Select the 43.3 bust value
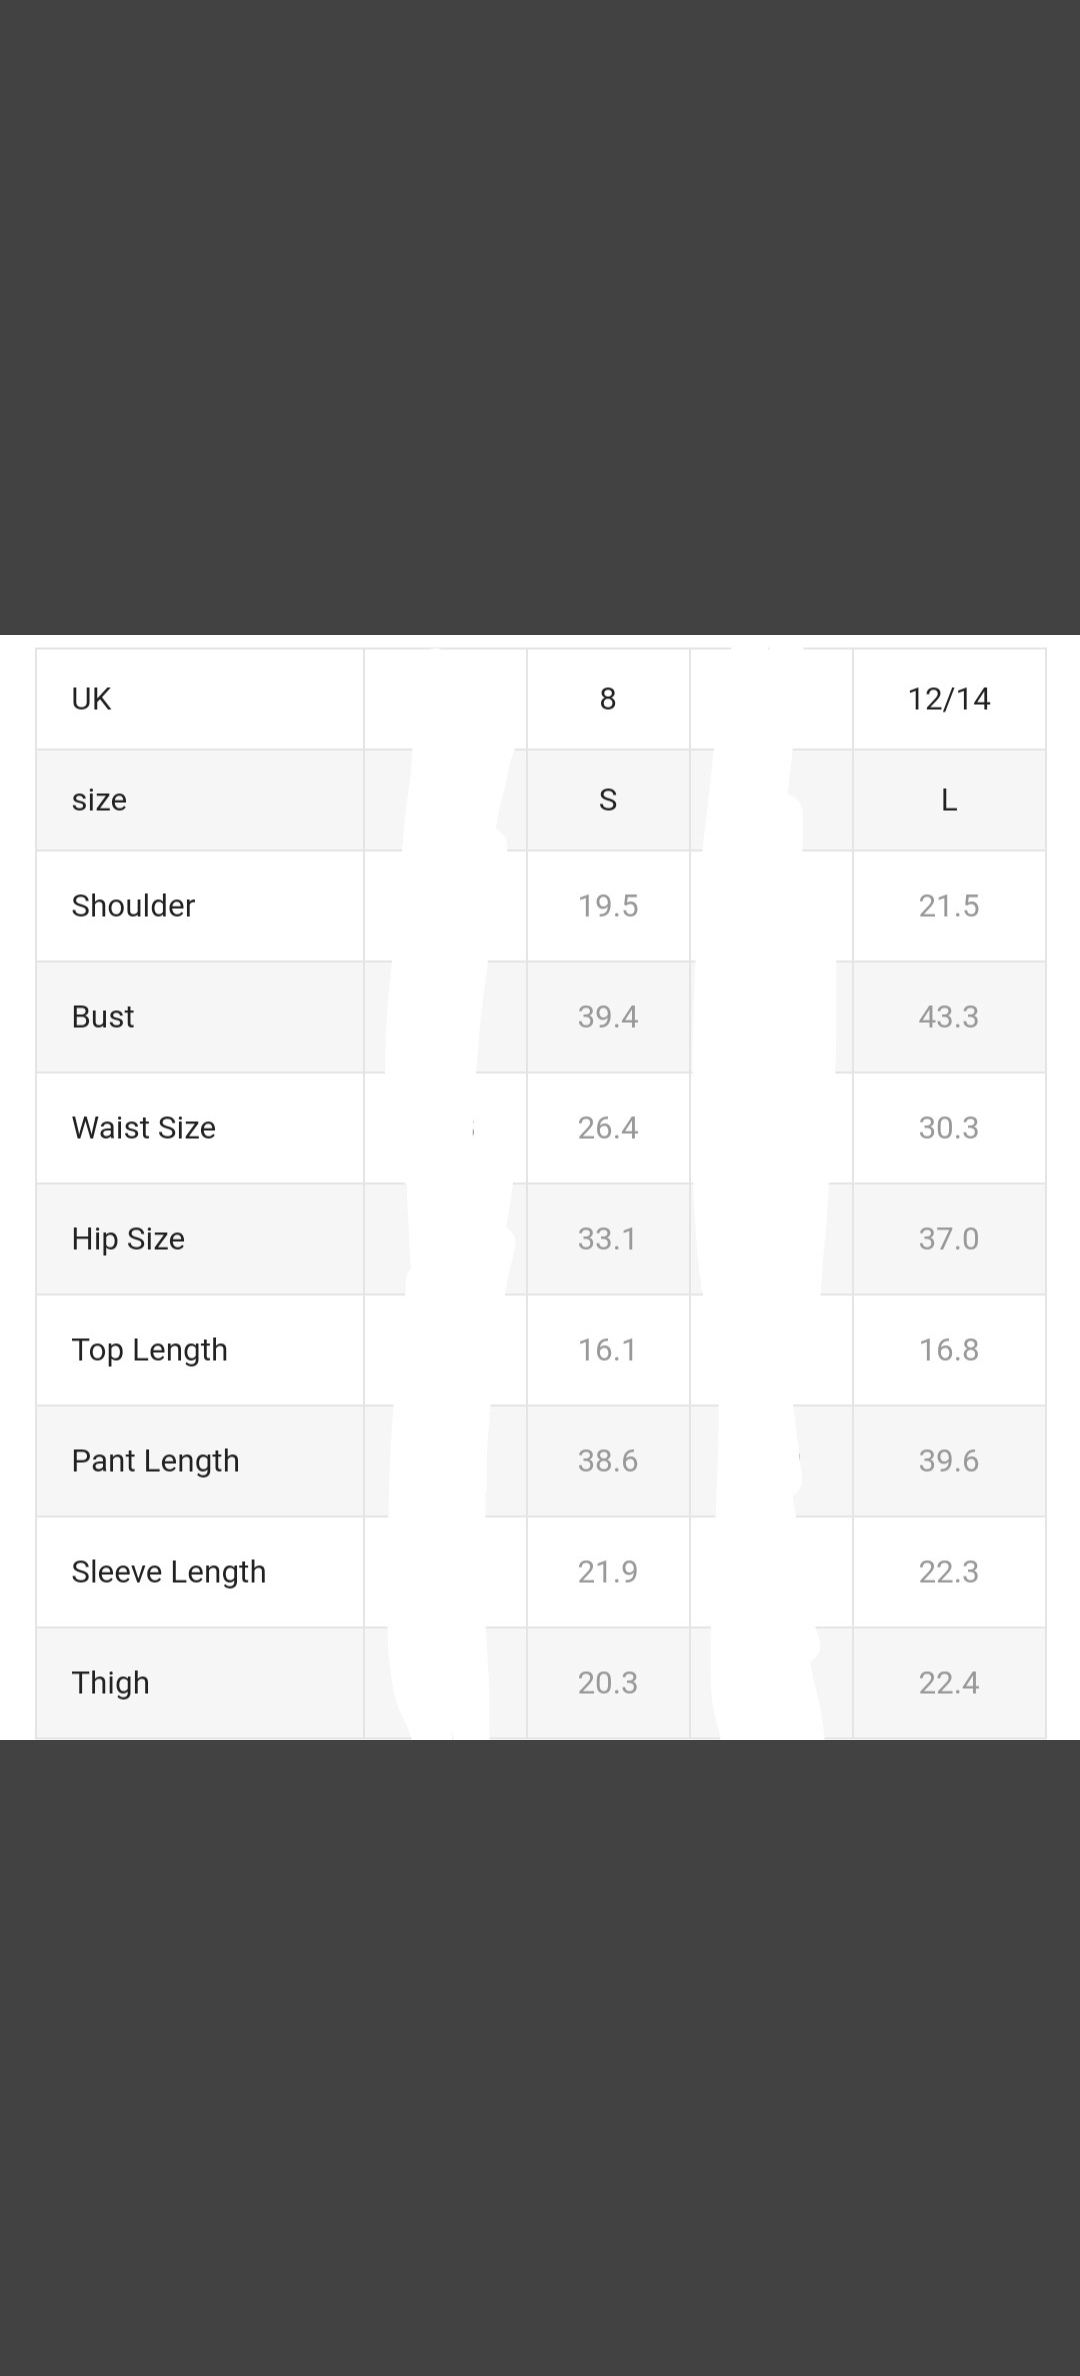Screen dimensions: 1080x2376 pyautogui.click(x=949, y=1017)
